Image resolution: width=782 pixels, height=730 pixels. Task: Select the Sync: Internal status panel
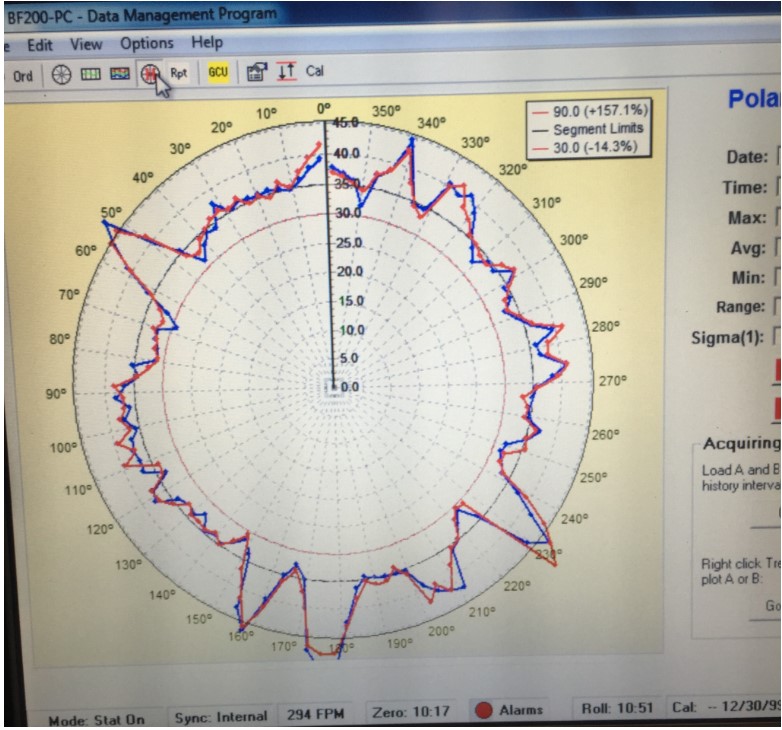(x=220, y=716)
